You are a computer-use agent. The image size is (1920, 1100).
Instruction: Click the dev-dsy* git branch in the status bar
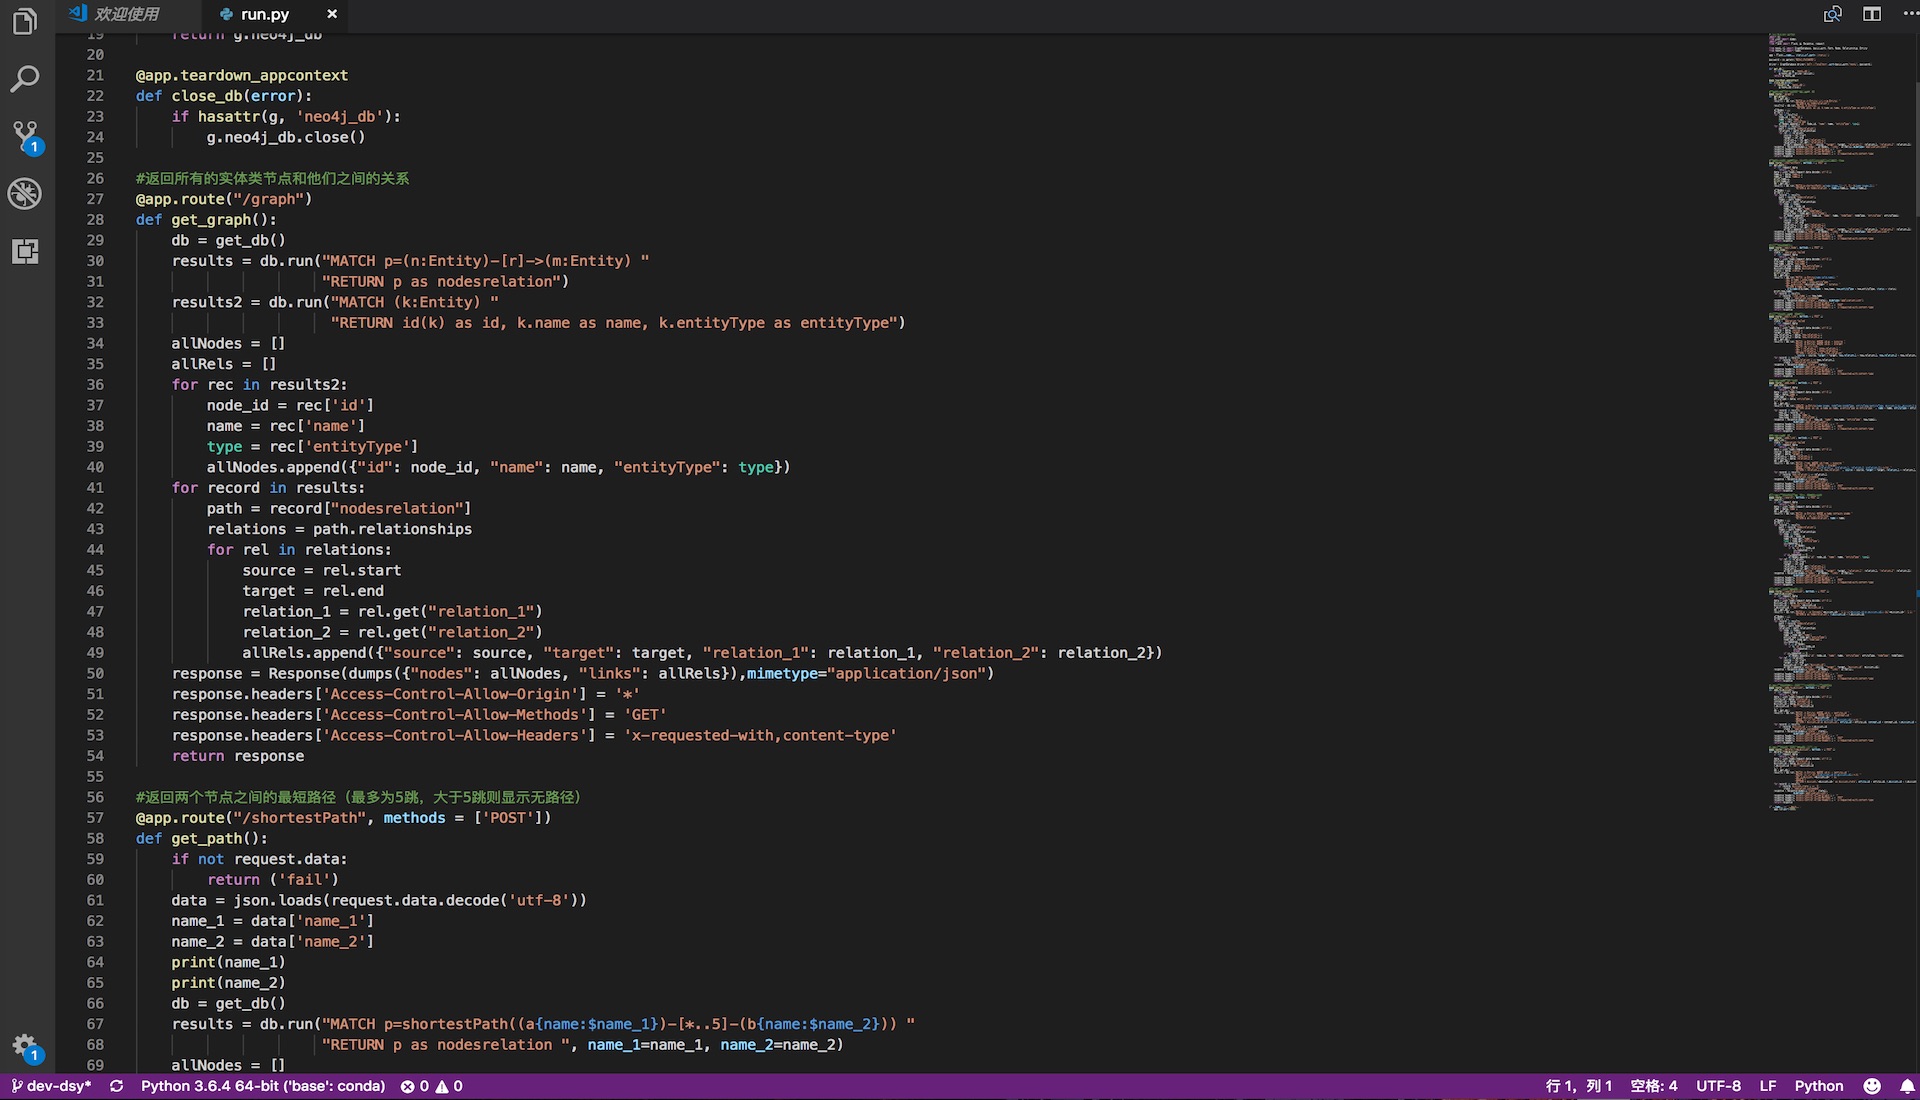coord(50,1086)
